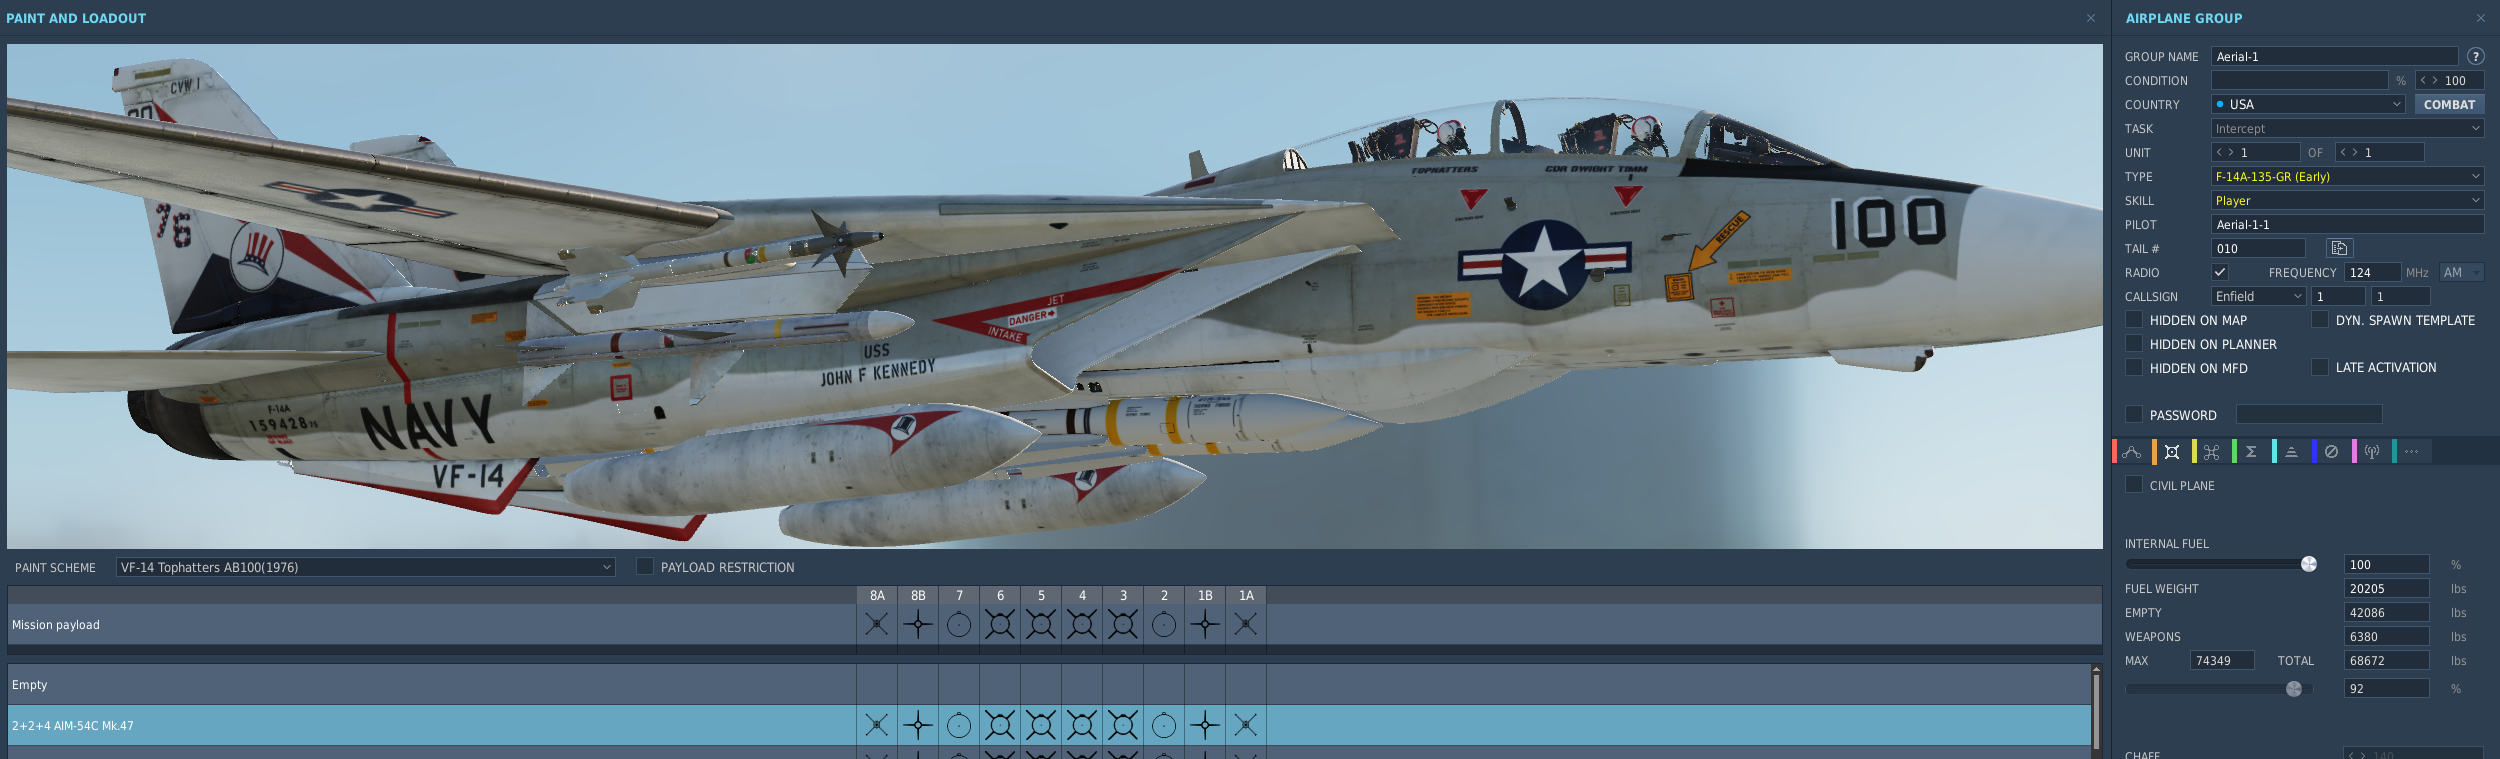Click station 8B icon in 2+2+4 AIM-54C row
Screen dimensions: 2500x759
click(x=918, y=725)
